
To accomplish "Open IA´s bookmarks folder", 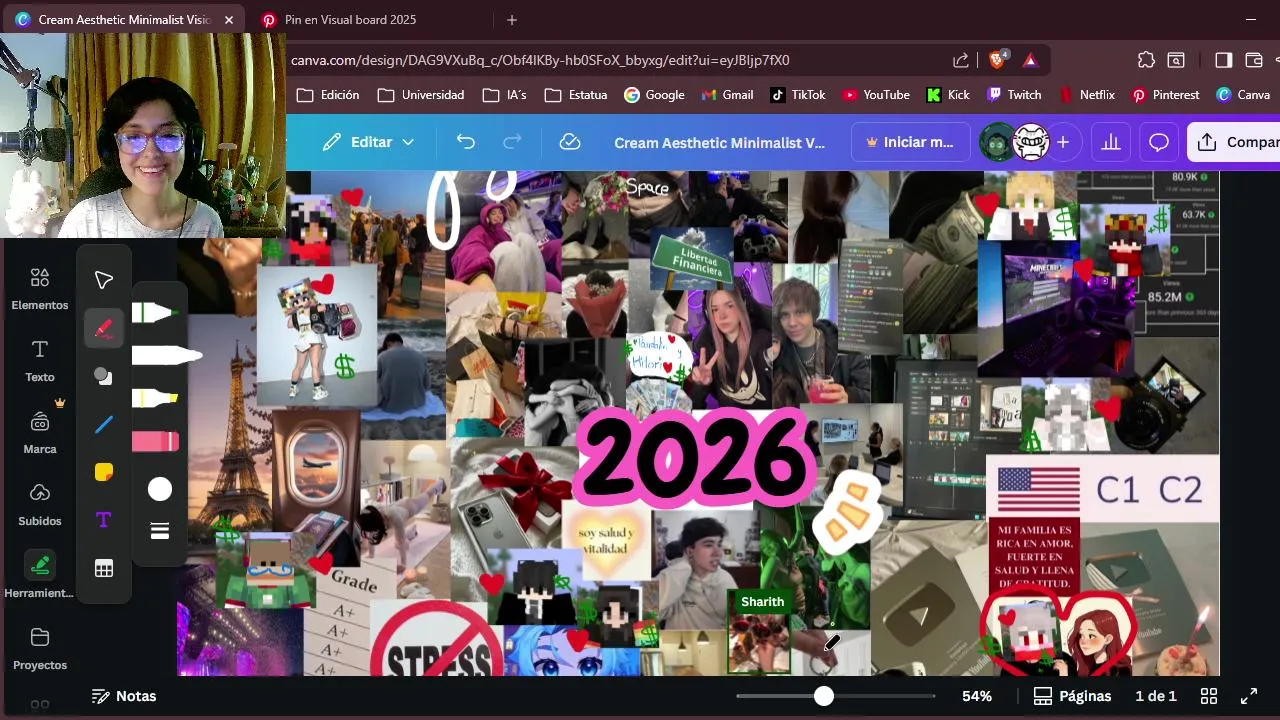I will coord(504,95).
